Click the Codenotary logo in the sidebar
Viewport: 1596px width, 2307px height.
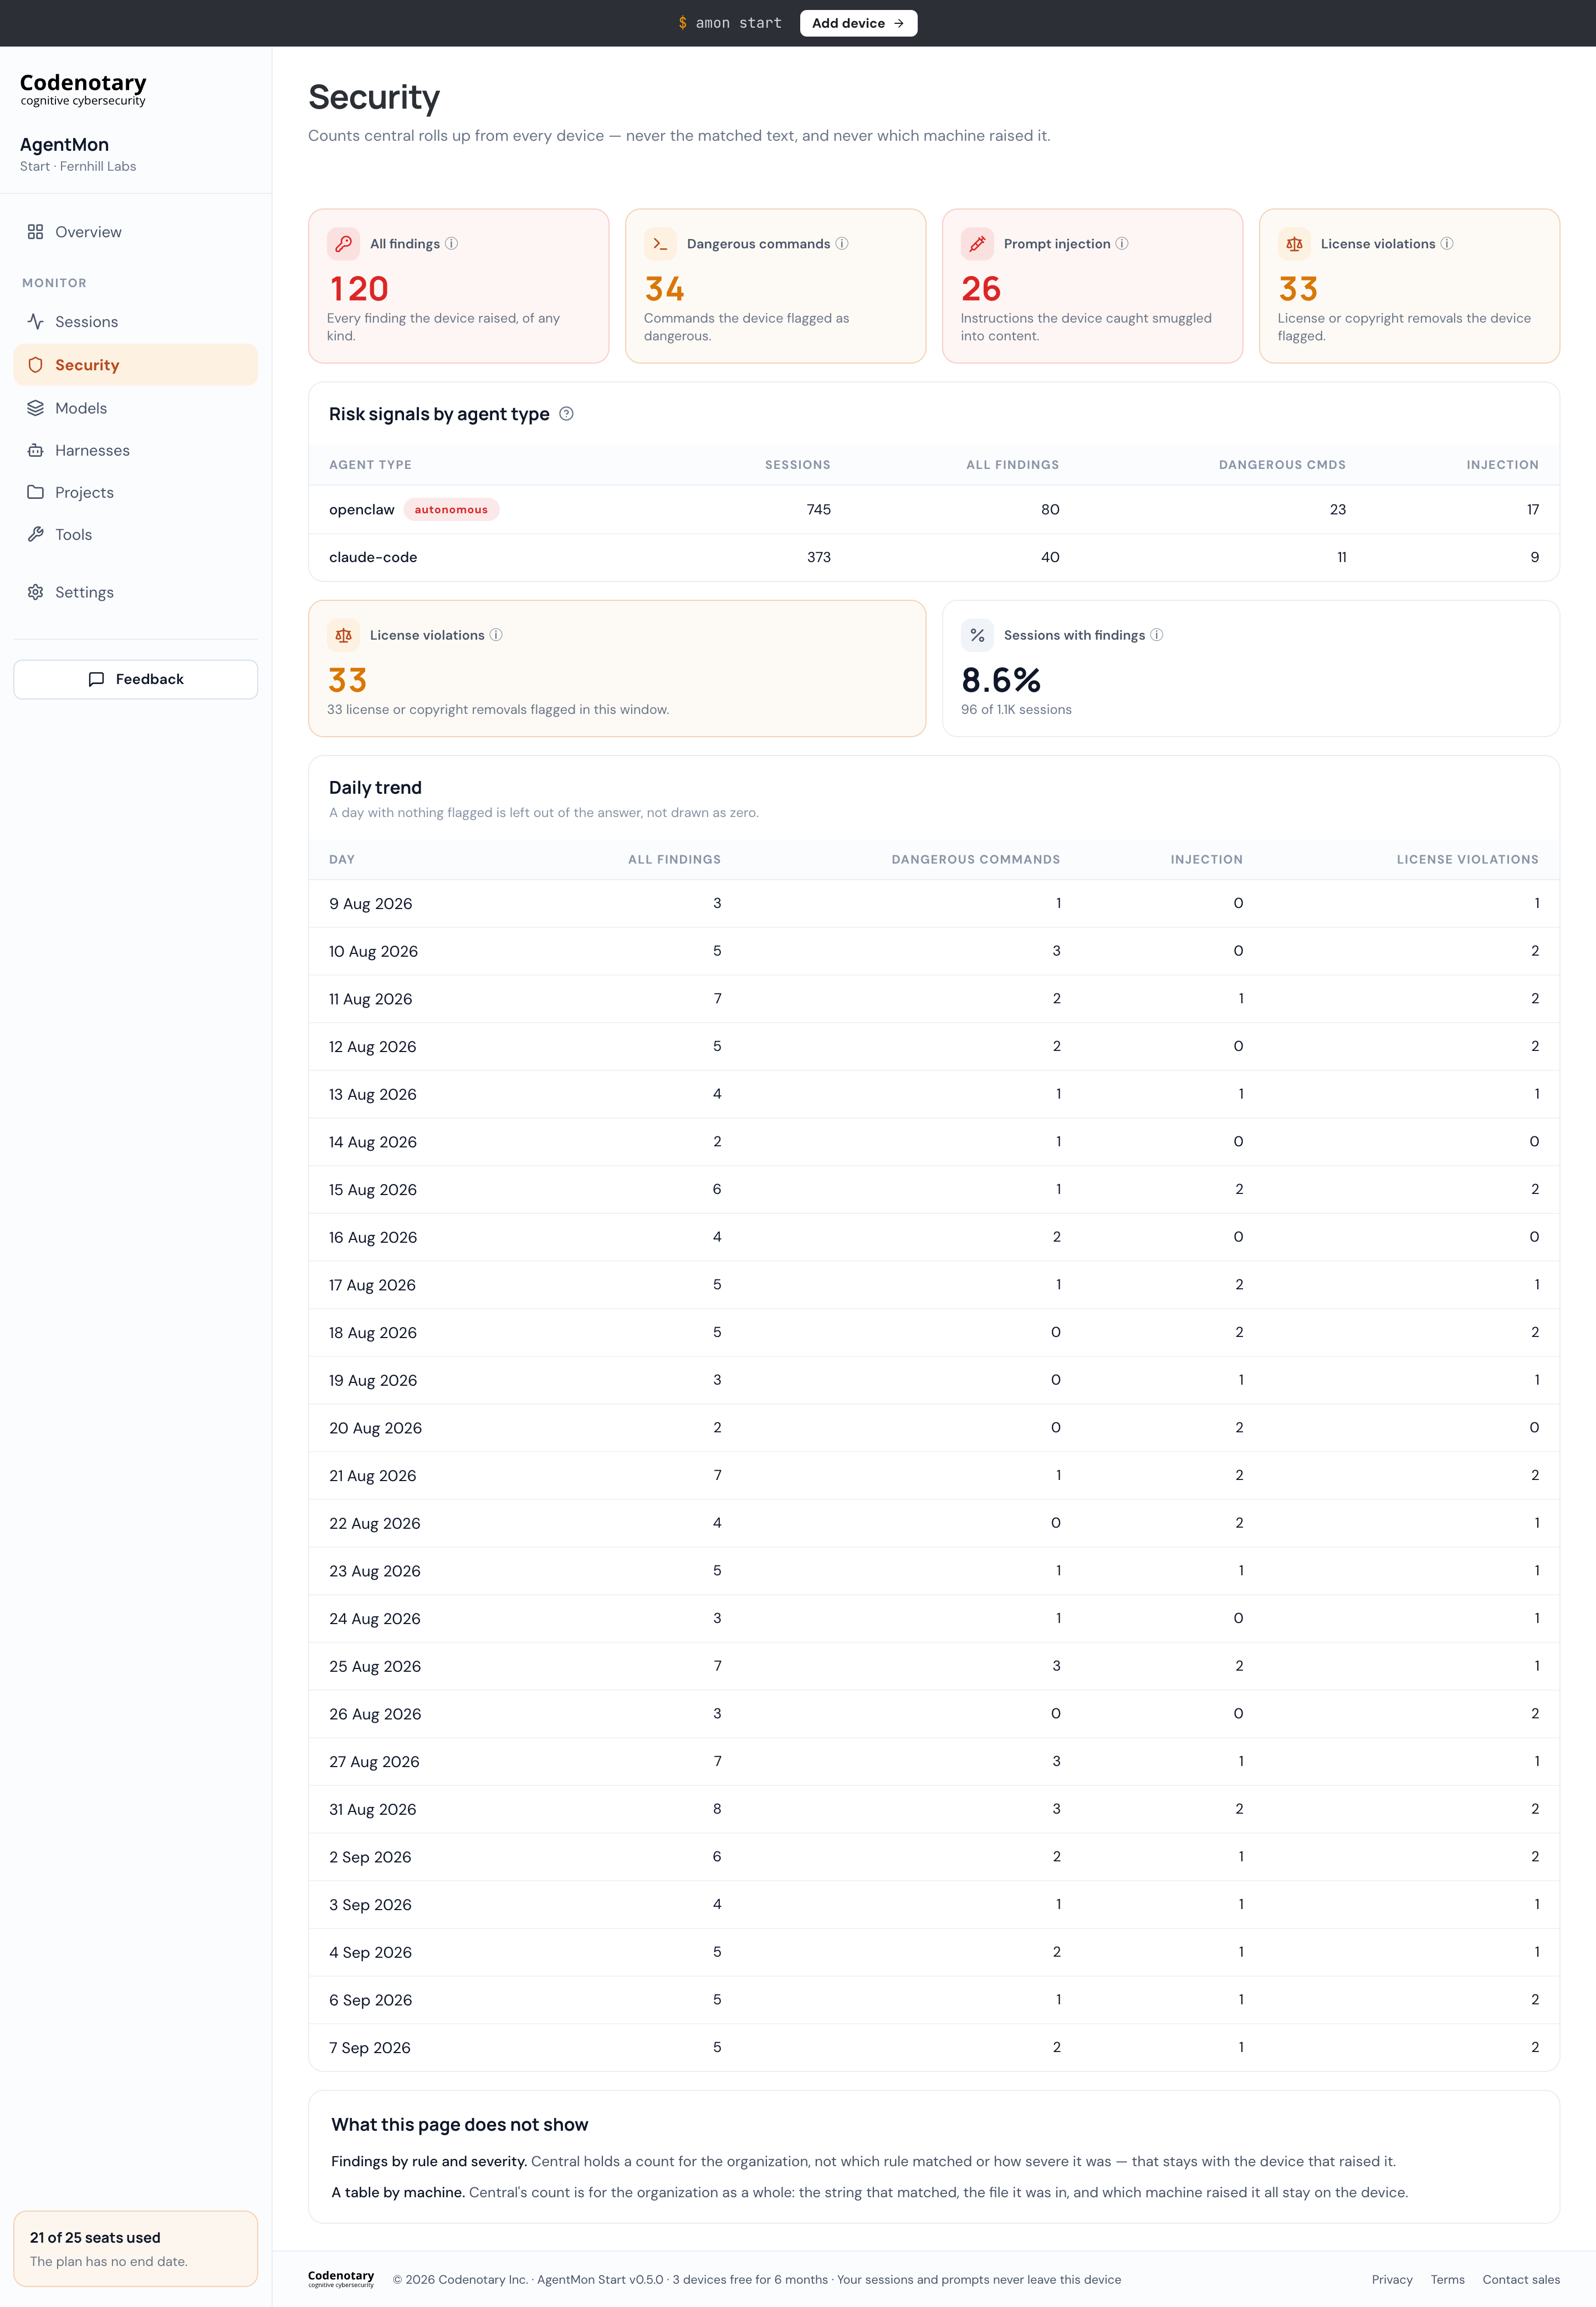(x=83, y=89)
